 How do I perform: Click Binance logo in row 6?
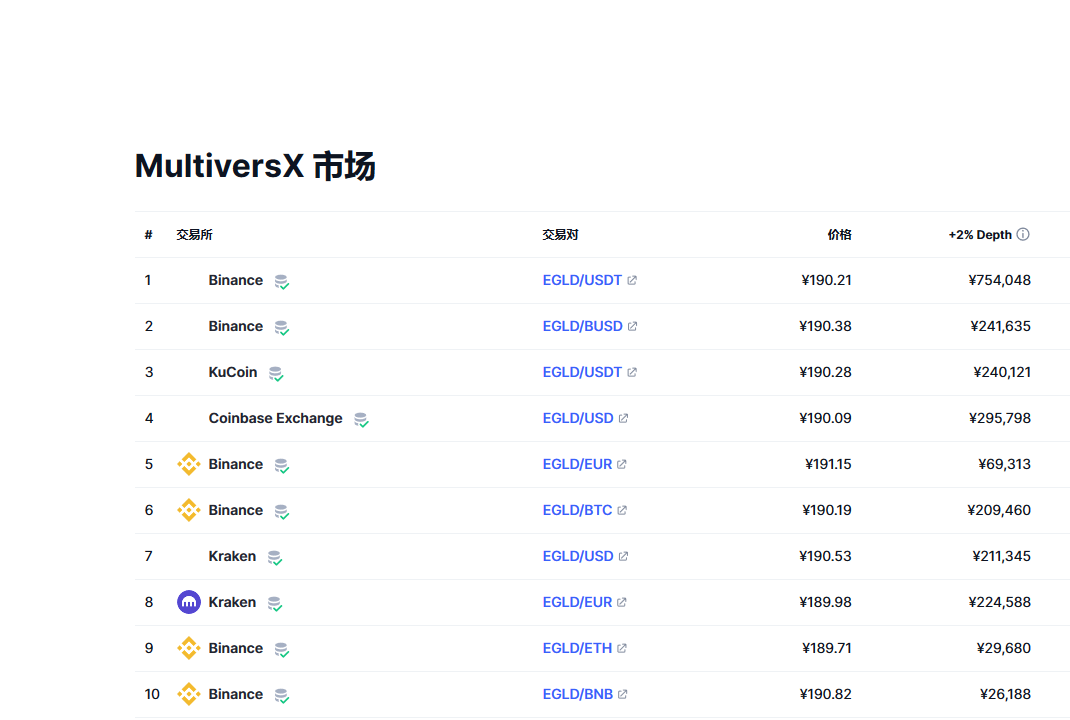tap(188, 510)
